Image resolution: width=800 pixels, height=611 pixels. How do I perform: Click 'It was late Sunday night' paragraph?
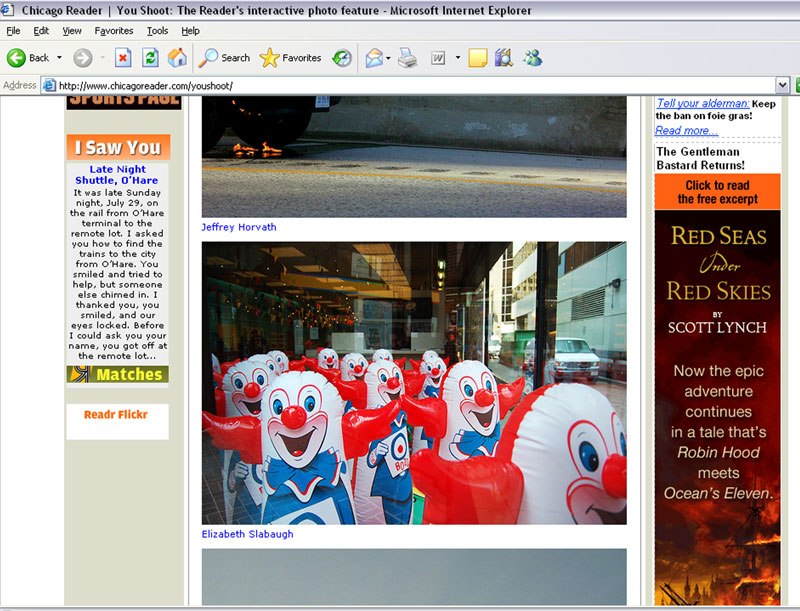coord(117,274)
